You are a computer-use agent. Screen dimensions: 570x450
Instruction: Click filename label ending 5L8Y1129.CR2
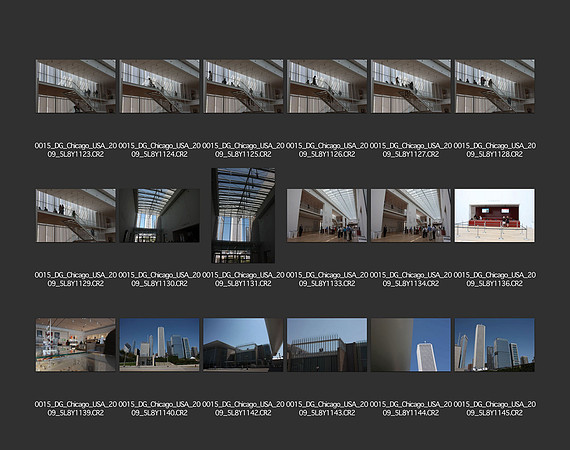[76, 279]
